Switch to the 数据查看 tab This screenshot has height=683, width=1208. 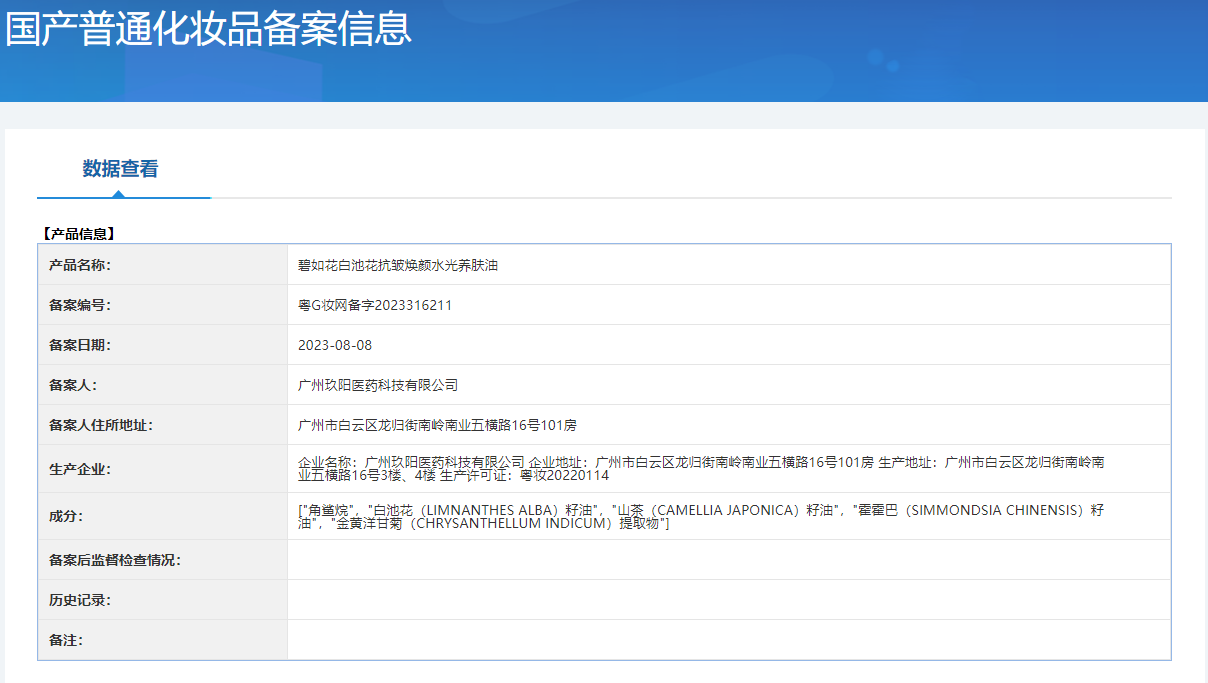tap(120, 169)
